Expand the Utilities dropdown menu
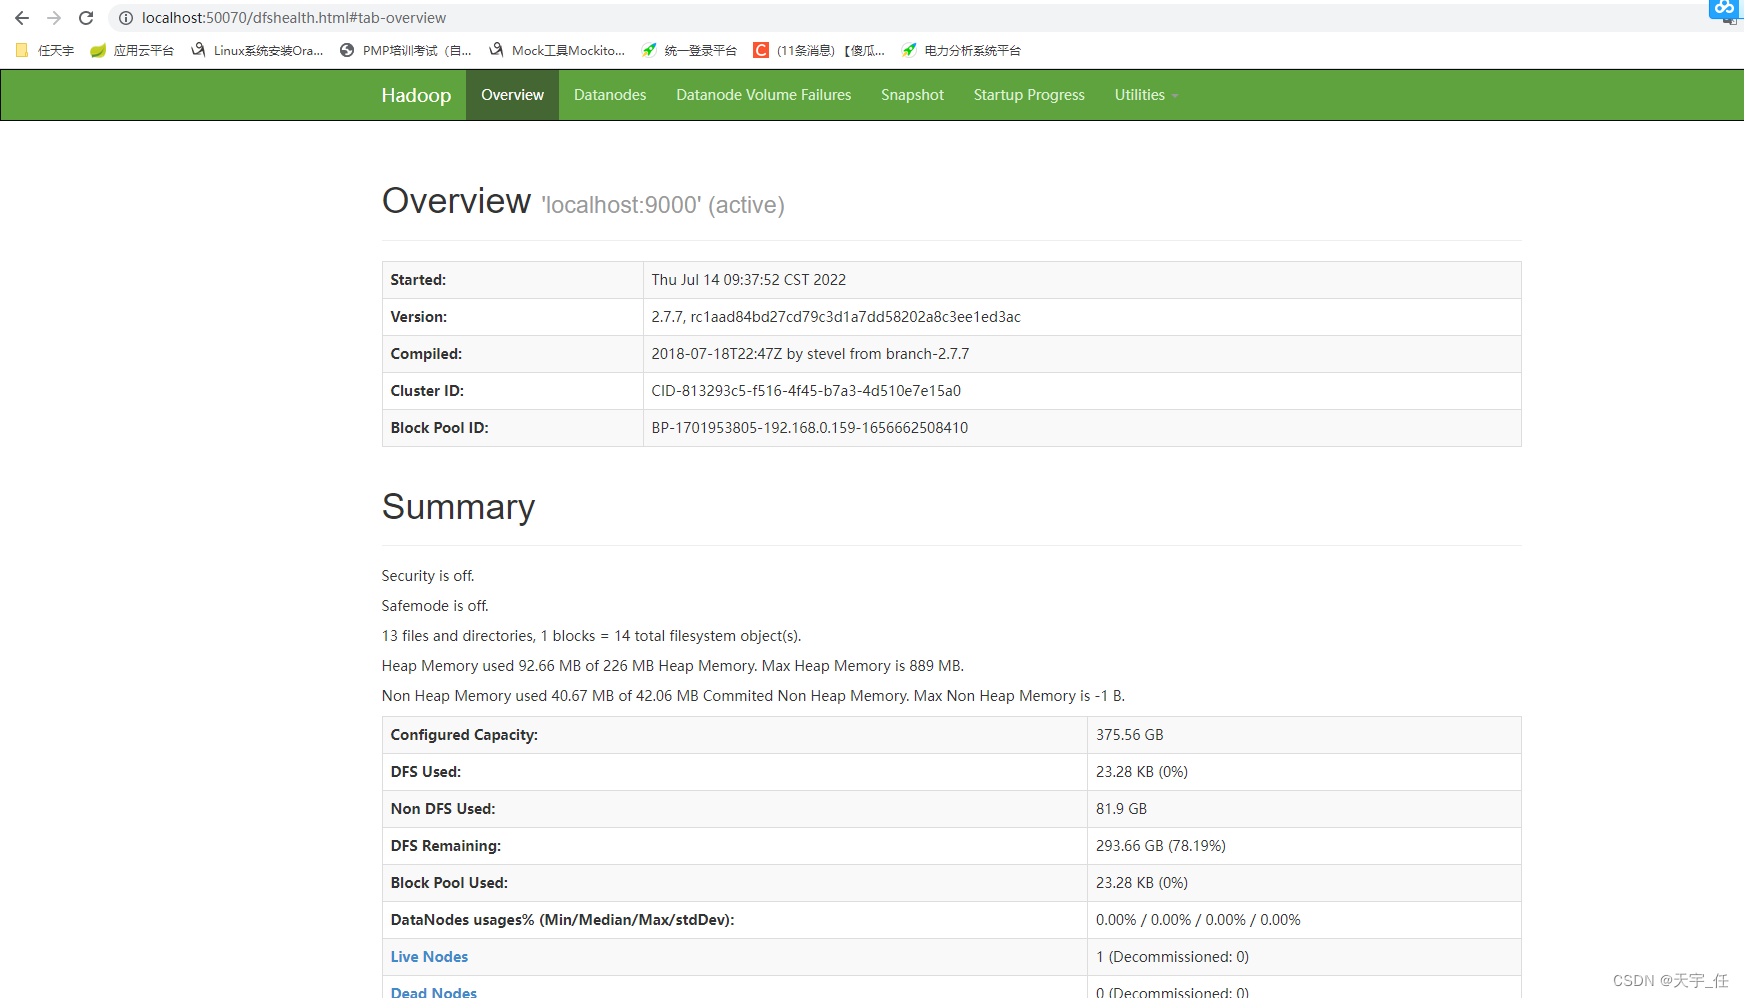1744x998 pixels. [x=1146, y=95]
